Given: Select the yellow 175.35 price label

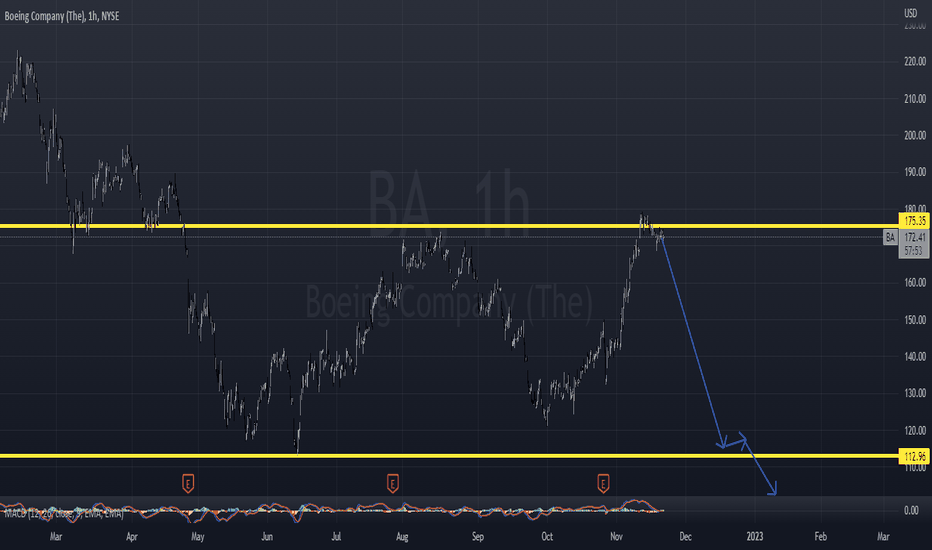Looking at the screenshot, I should [x=914, y=221].
